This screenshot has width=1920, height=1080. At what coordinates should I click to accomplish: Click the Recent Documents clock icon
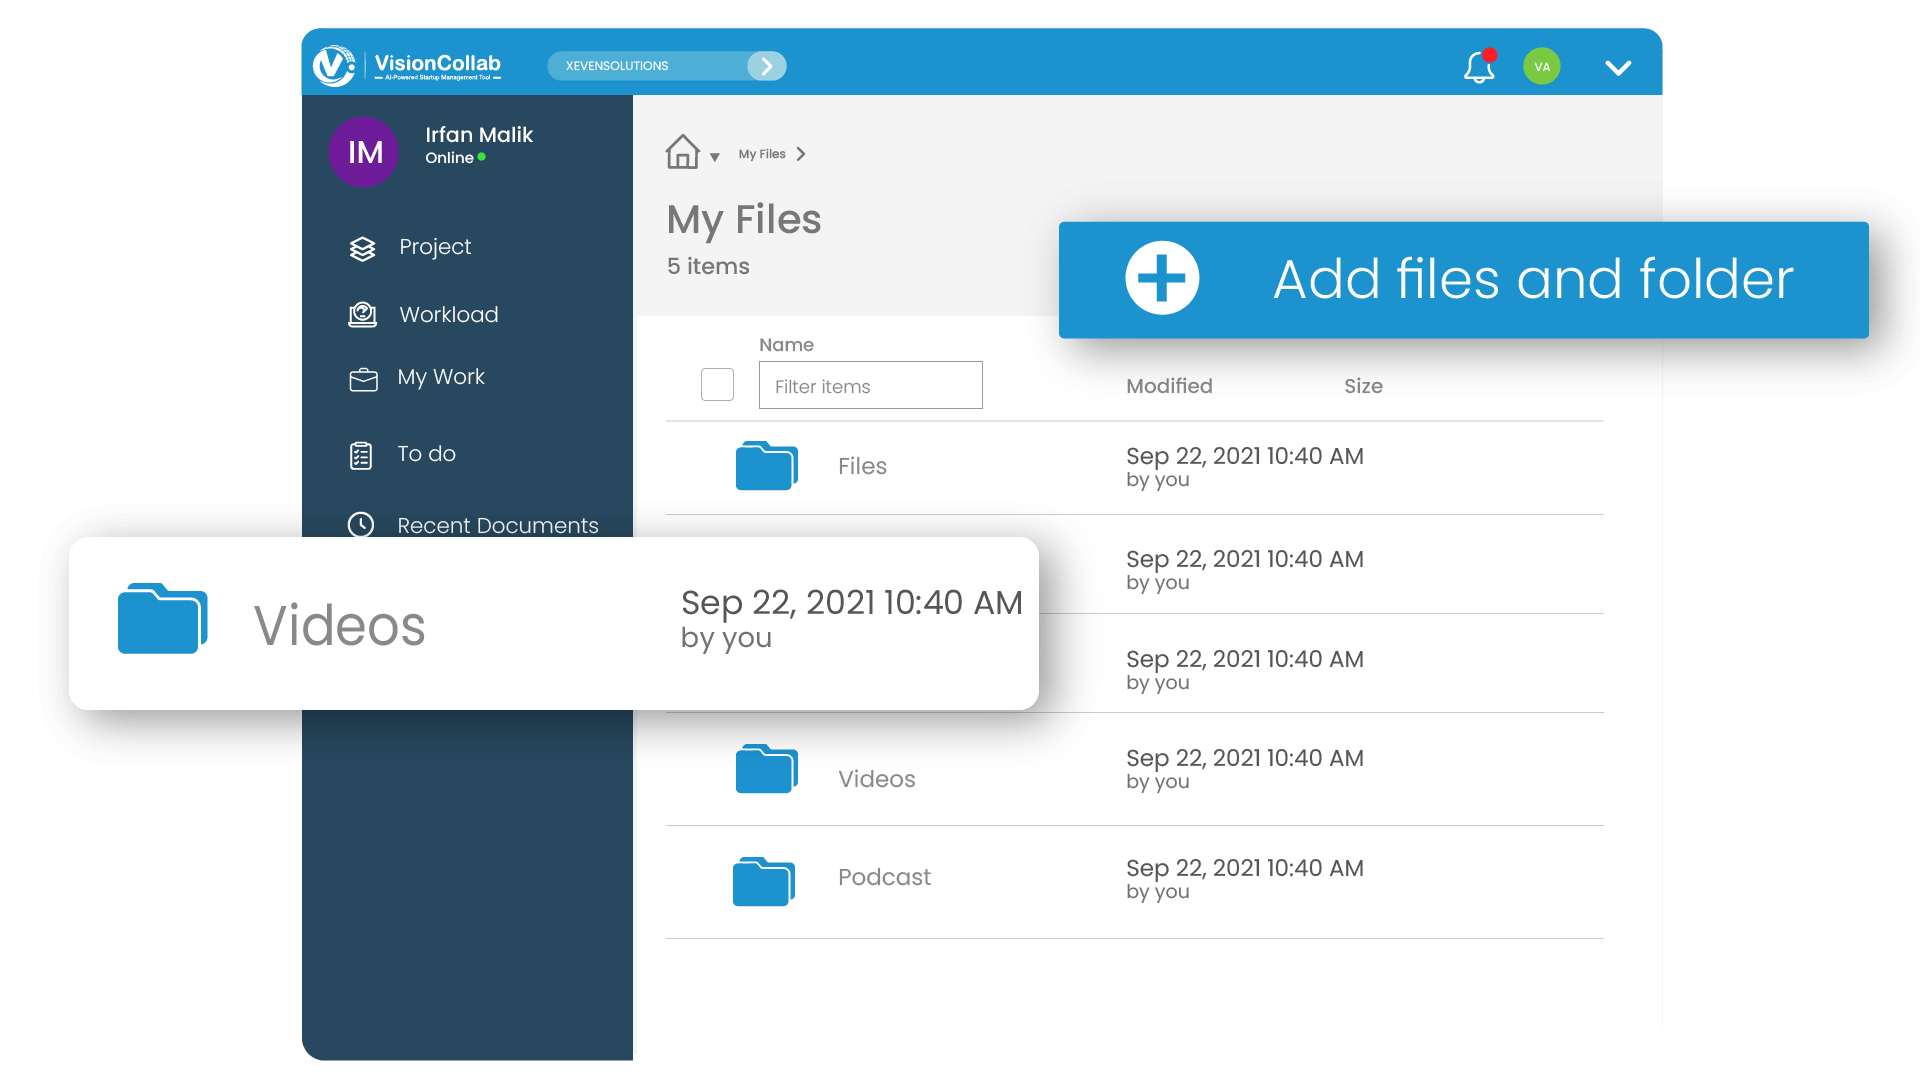click(361, 525)
